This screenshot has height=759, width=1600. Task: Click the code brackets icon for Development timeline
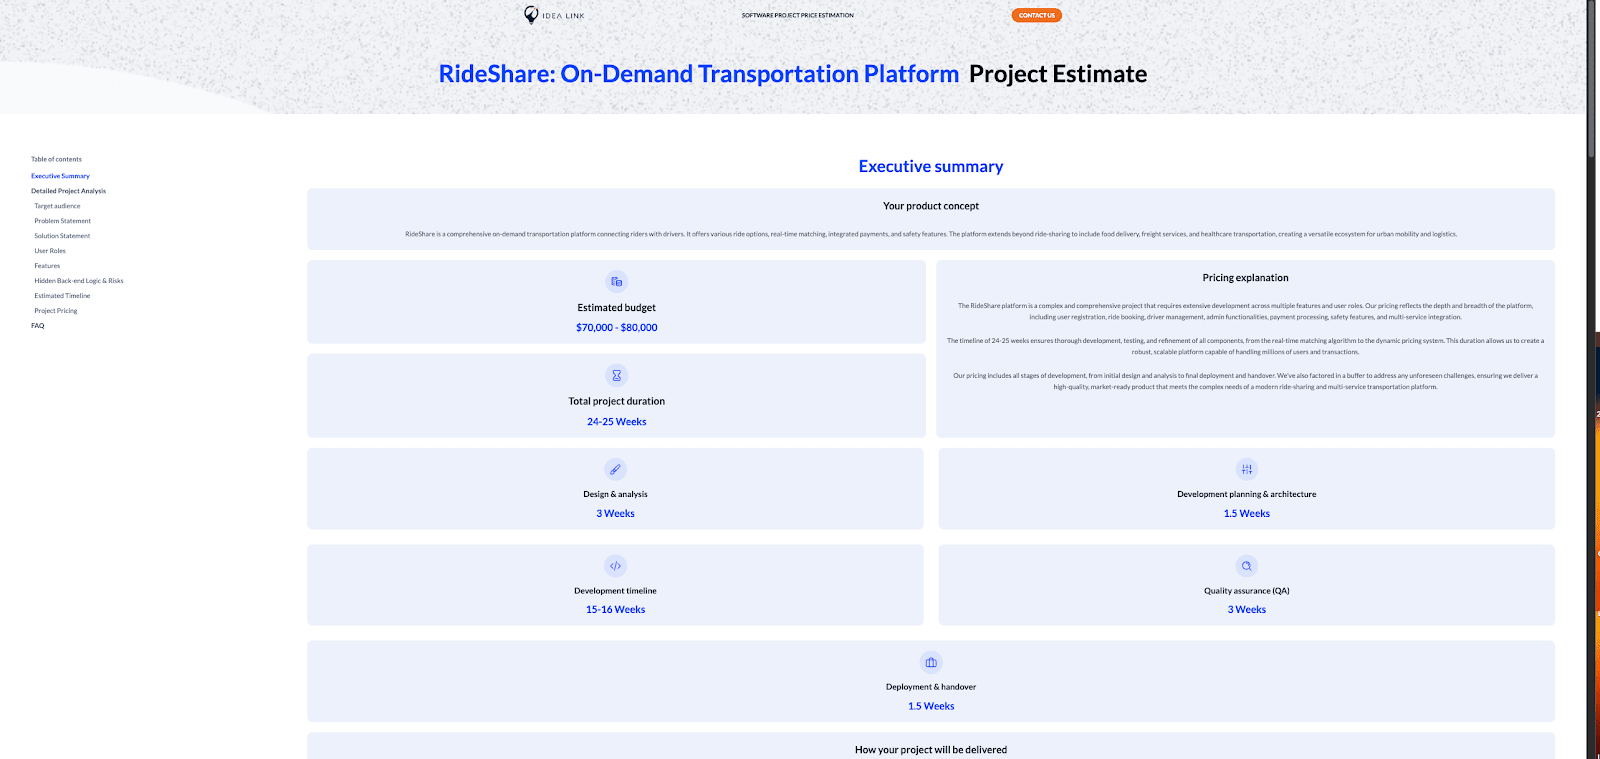(x=616, y=566)
